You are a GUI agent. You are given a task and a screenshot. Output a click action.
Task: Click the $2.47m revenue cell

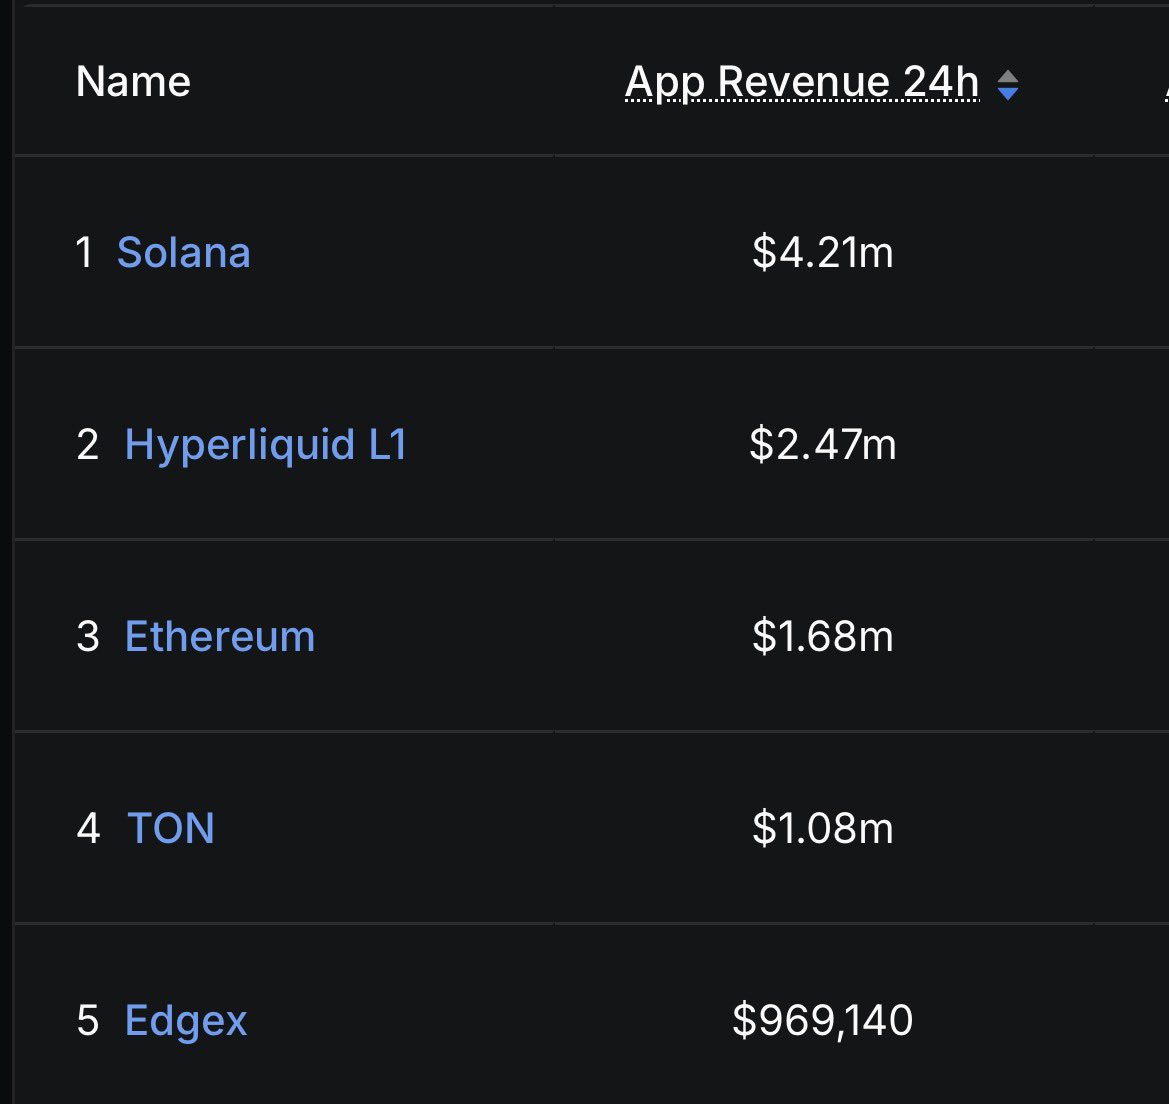click(x=822, y=445)
